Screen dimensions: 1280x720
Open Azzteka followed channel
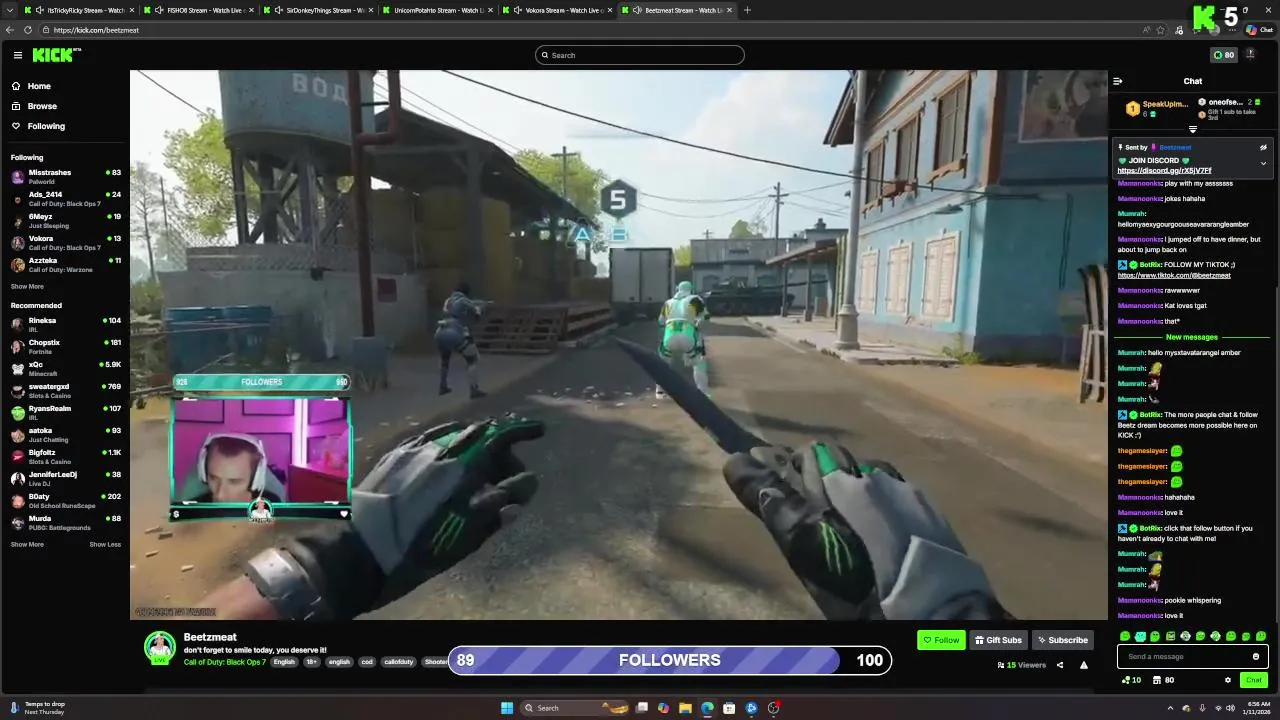coord(65,264)
